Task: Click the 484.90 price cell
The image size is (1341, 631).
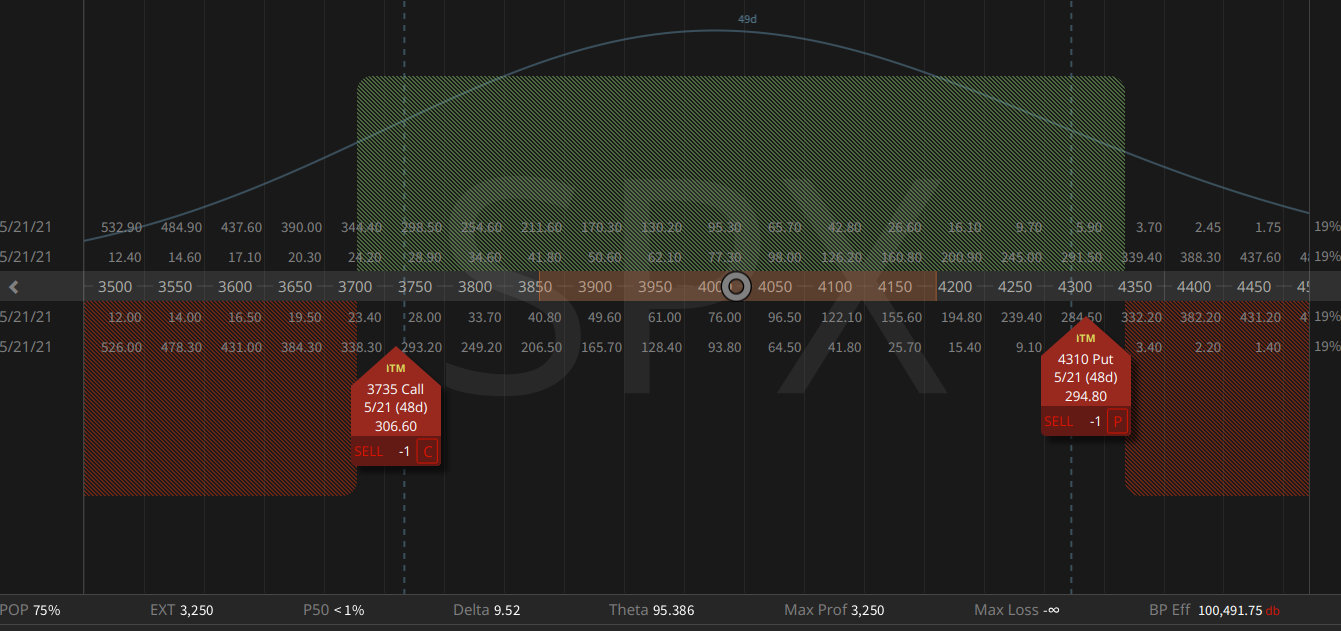Action: pyautogui.click(x=181, y=228)
